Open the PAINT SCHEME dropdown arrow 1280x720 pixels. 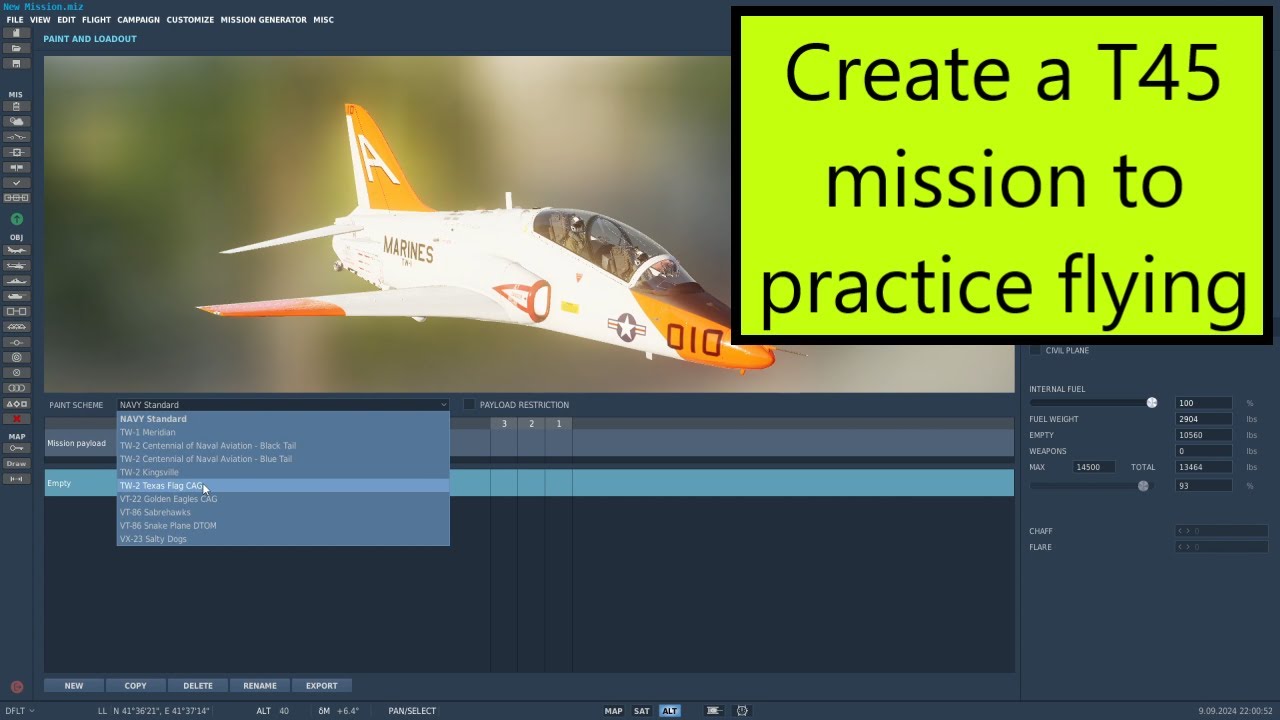pos(443,405)
